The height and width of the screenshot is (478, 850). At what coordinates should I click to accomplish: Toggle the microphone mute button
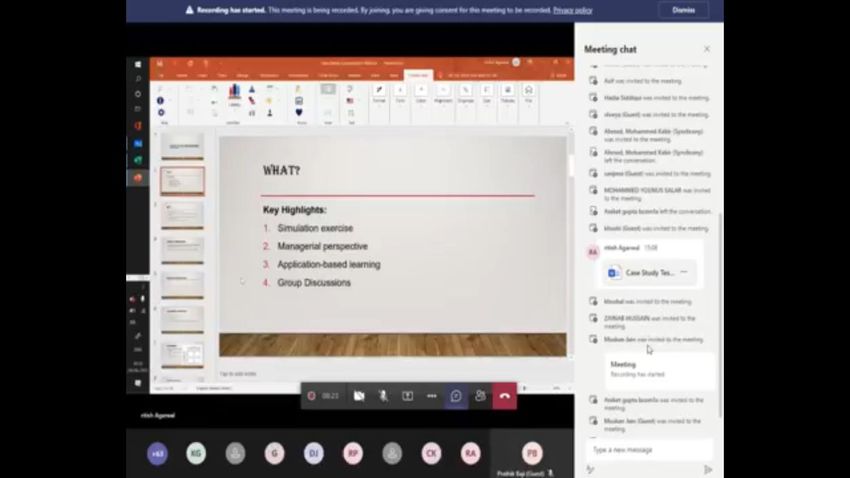(383, 396)
